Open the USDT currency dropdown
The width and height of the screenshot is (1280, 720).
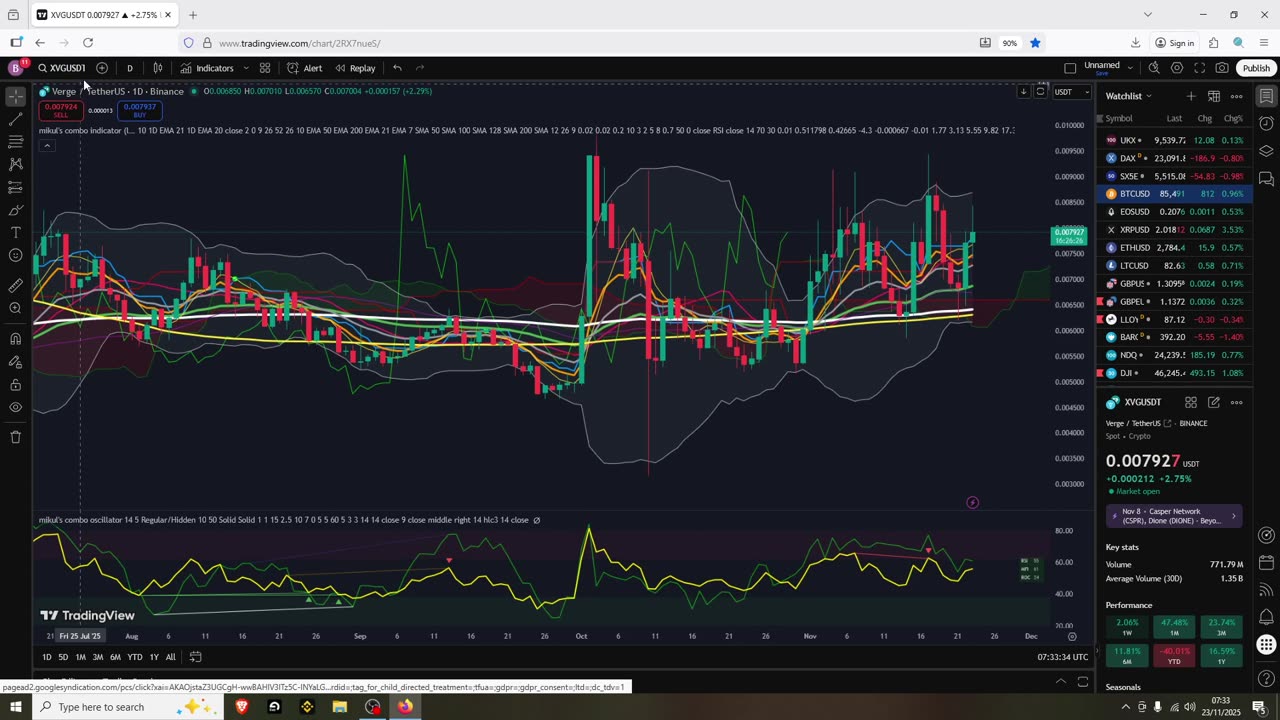pyautogui.click(x=1071, y=92)
